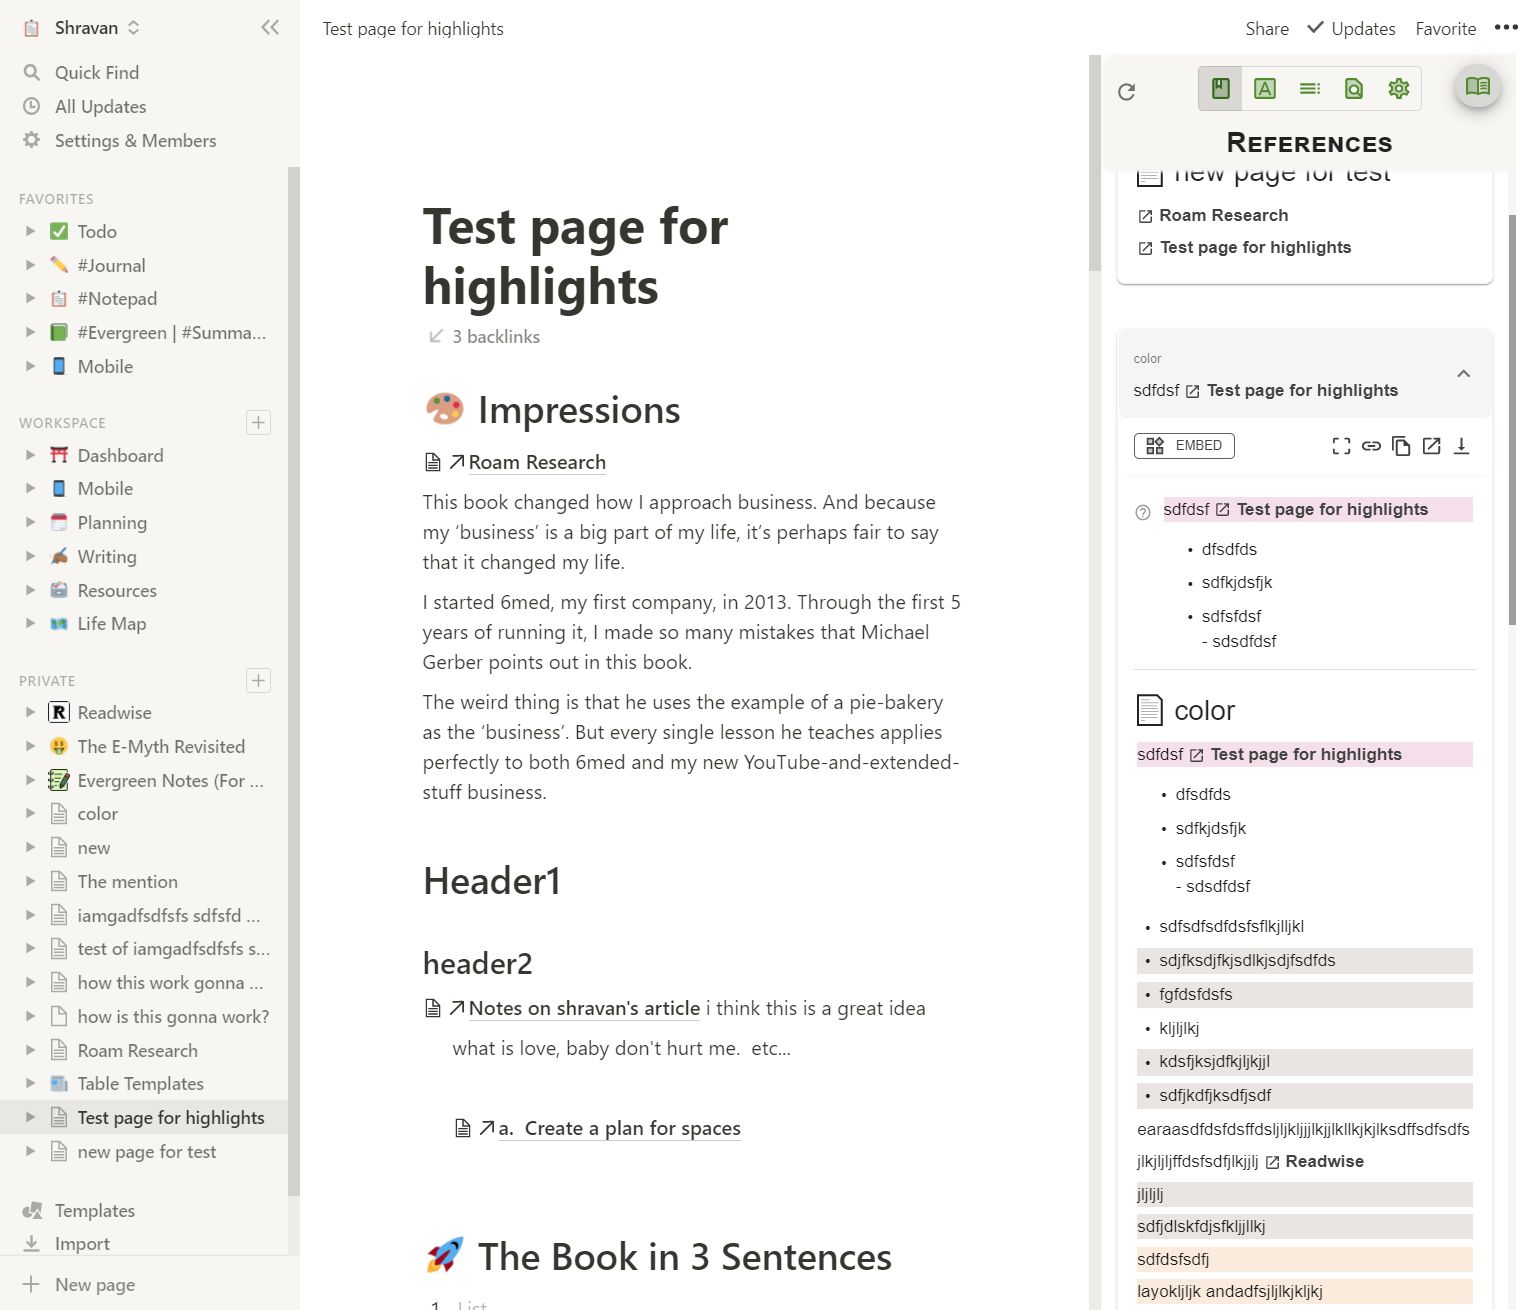Open Quick Find search
Viewport: 1538px width, 1310px height.
click(x=97, y=73)
